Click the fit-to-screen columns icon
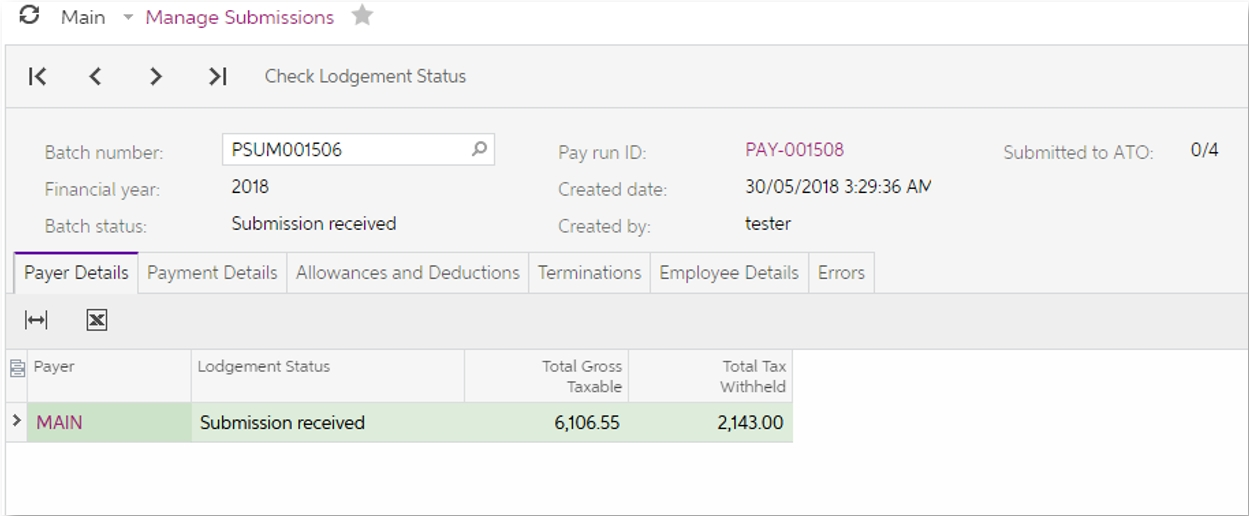This screenshot has height=516, width=1249. 36,320
